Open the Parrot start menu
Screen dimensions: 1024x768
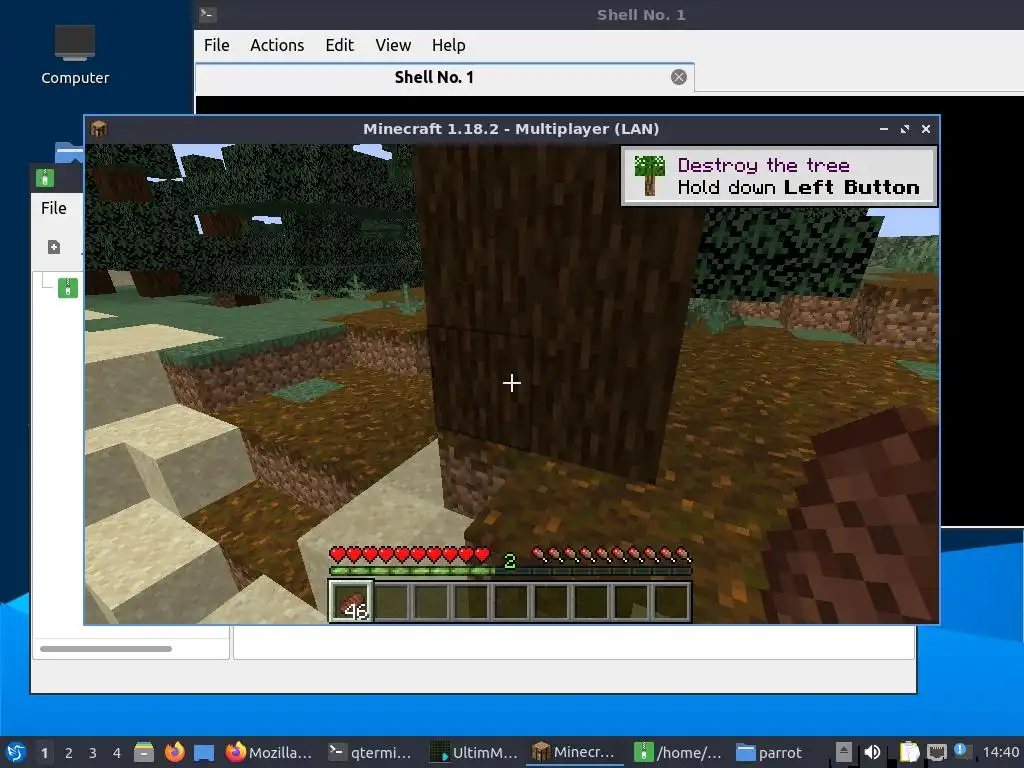click(16, 752)
